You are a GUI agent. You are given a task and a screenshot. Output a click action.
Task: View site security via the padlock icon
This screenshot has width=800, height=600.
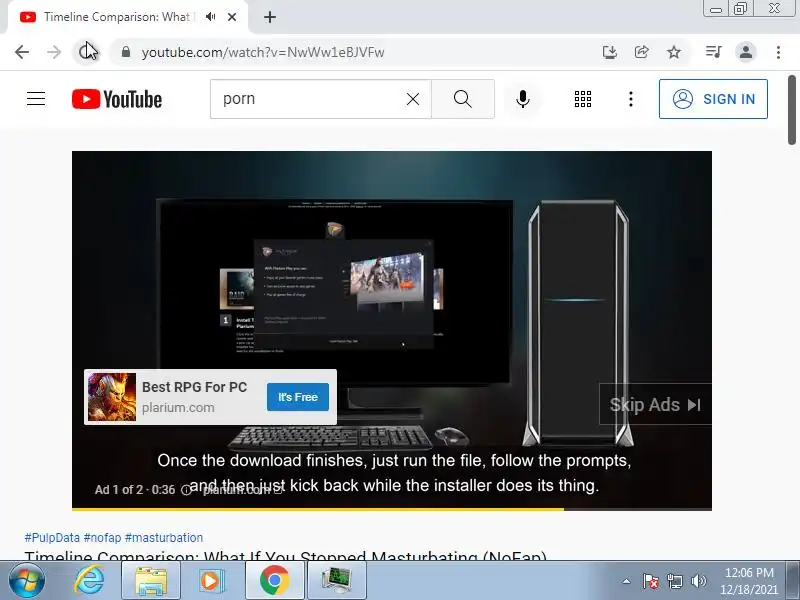(126, 52)
